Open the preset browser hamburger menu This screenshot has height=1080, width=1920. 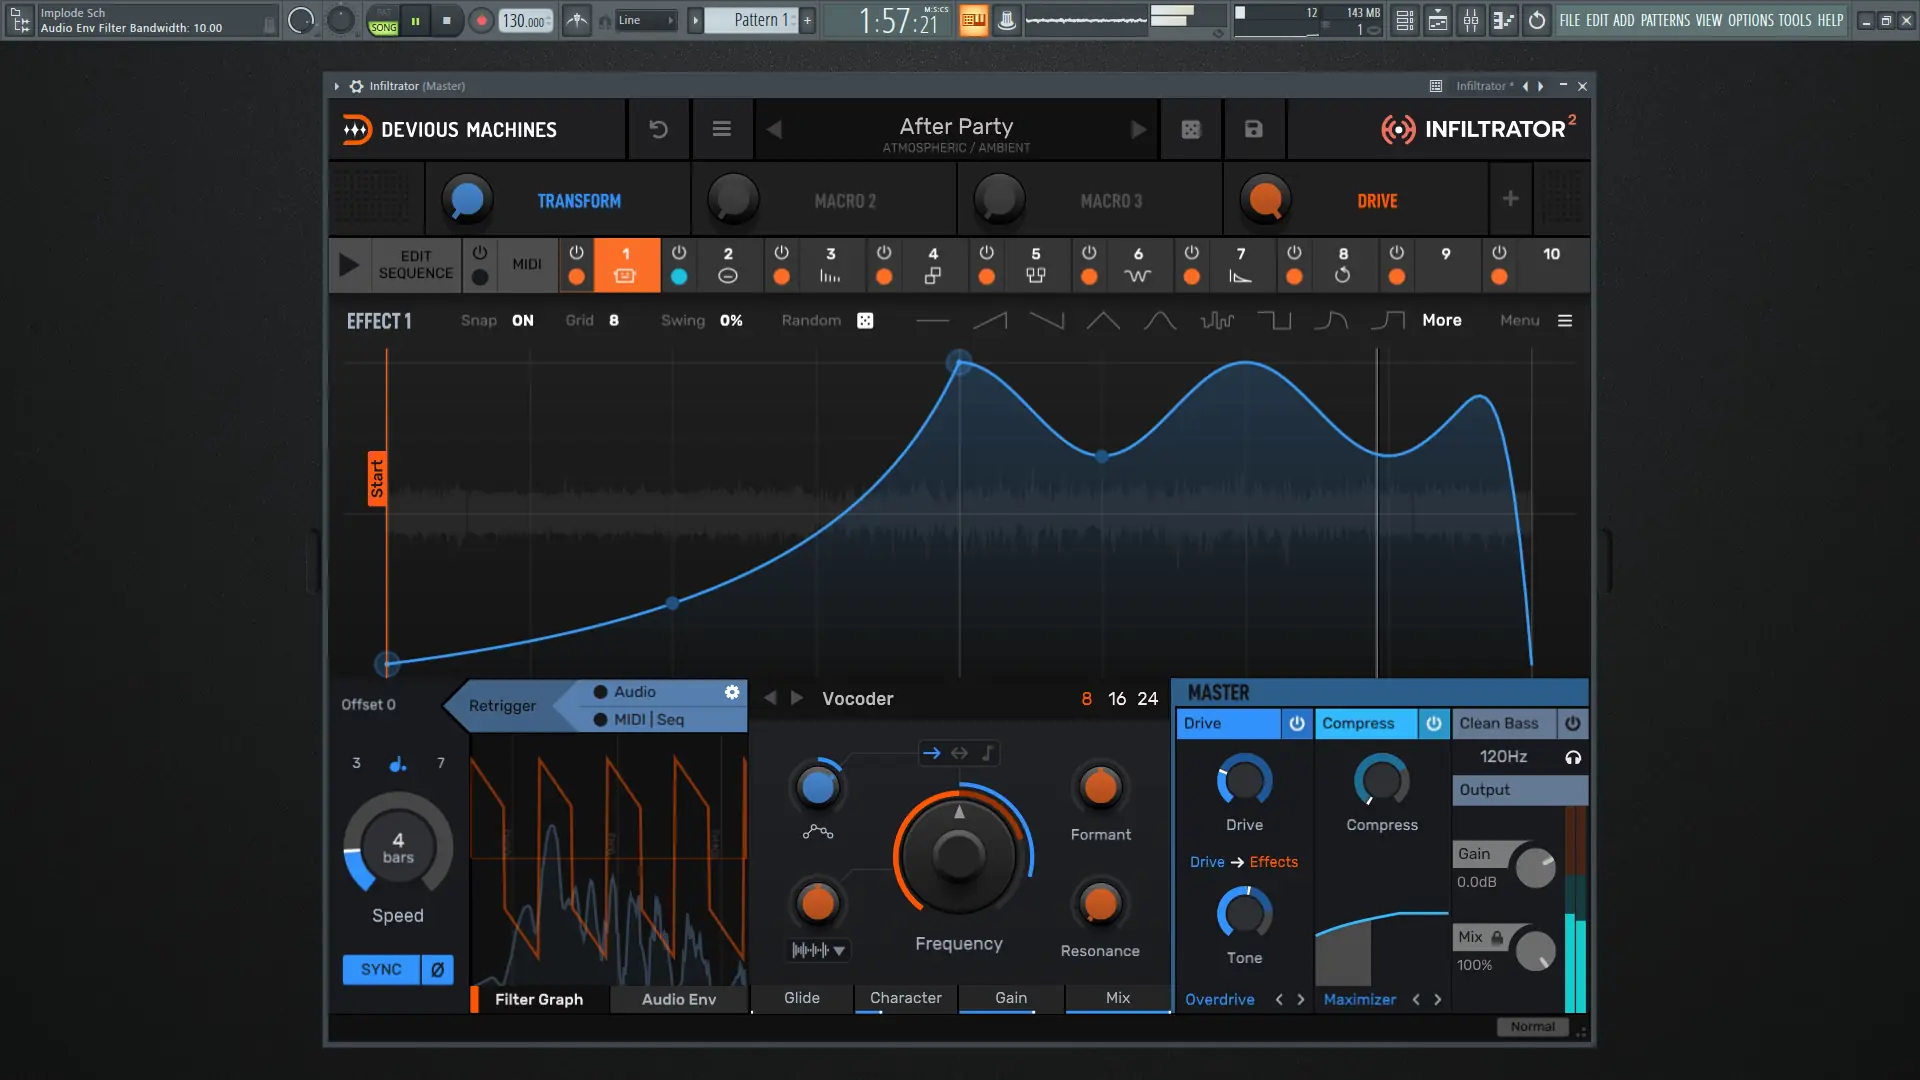click(721, 129)
